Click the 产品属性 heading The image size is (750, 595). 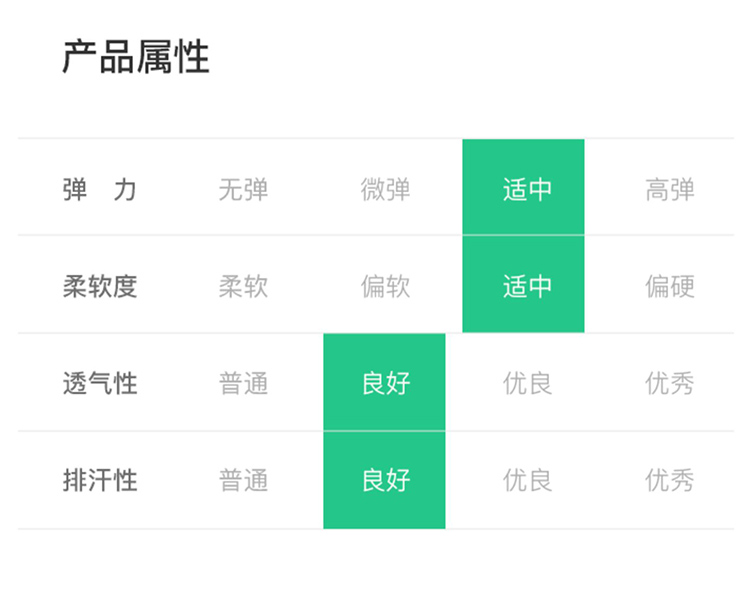136,57
